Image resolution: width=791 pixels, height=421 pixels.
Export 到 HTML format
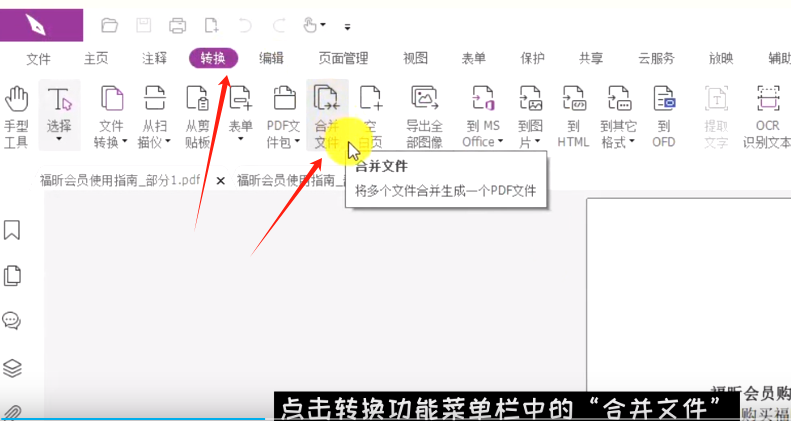573,116
